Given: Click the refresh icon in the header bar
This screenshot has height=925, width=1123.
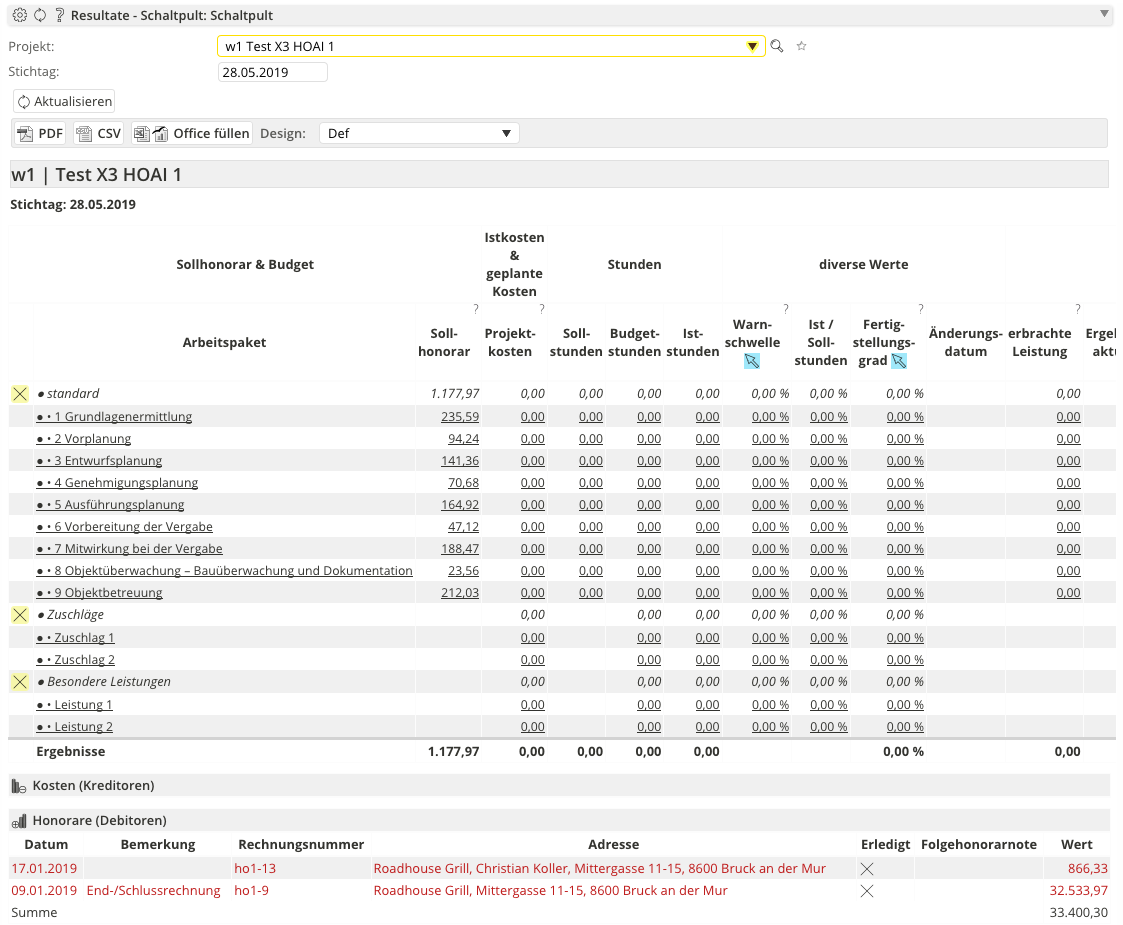Looking at the screenshot, I should point(40,15).
